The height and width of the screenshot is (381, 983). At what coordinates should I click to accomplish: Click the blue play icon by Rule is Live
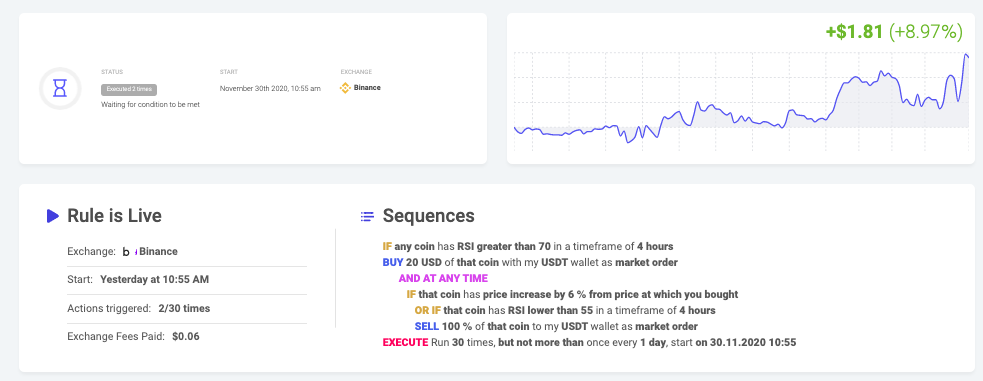pos(53,216)
